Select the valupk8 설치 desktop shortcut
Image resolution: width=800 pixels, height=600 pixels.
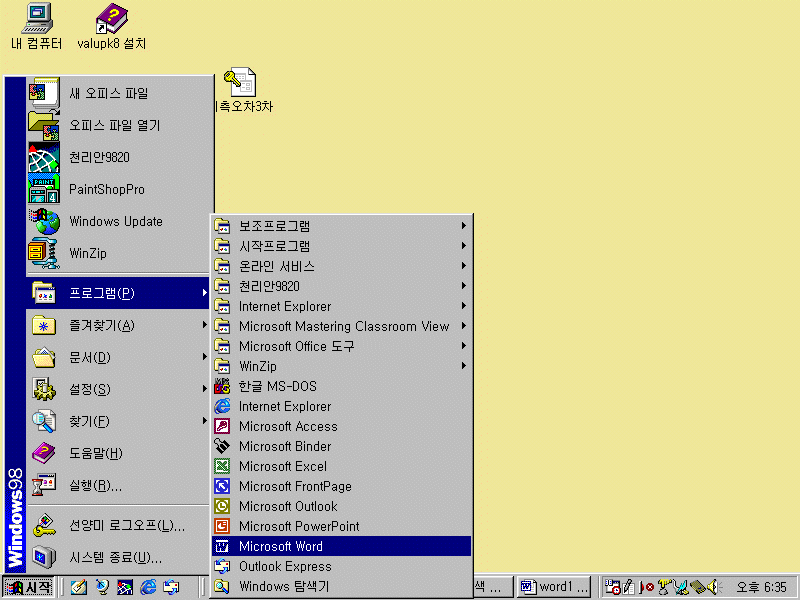112,26
